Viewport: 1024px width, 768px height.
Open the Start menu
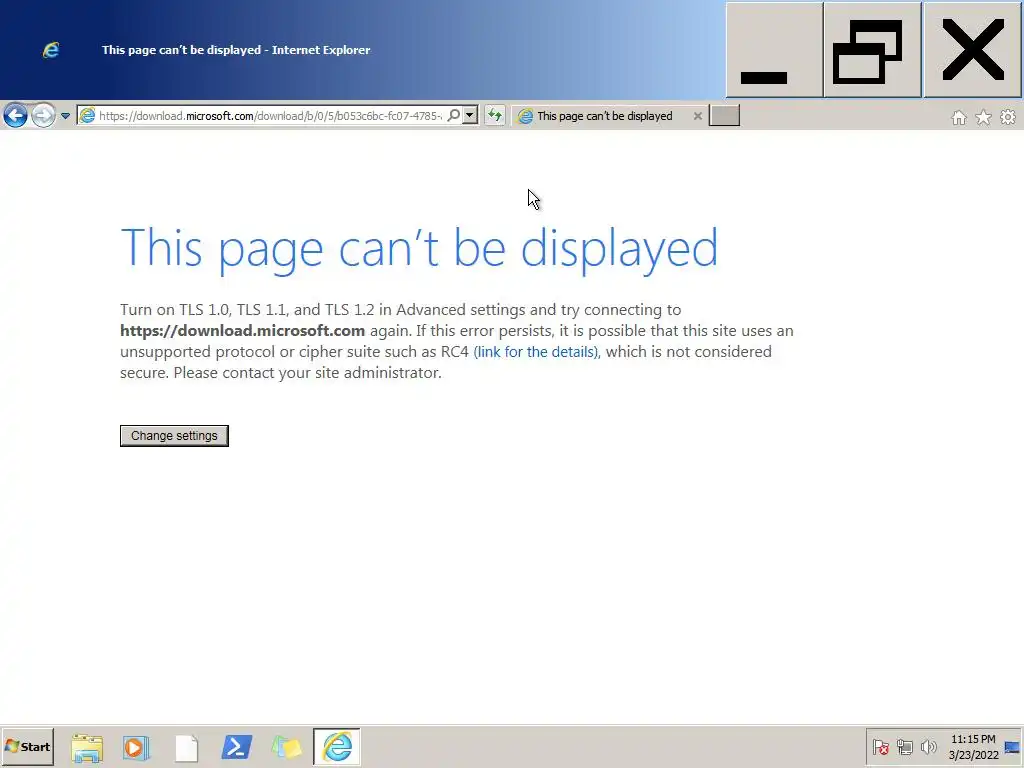(27, 746)
